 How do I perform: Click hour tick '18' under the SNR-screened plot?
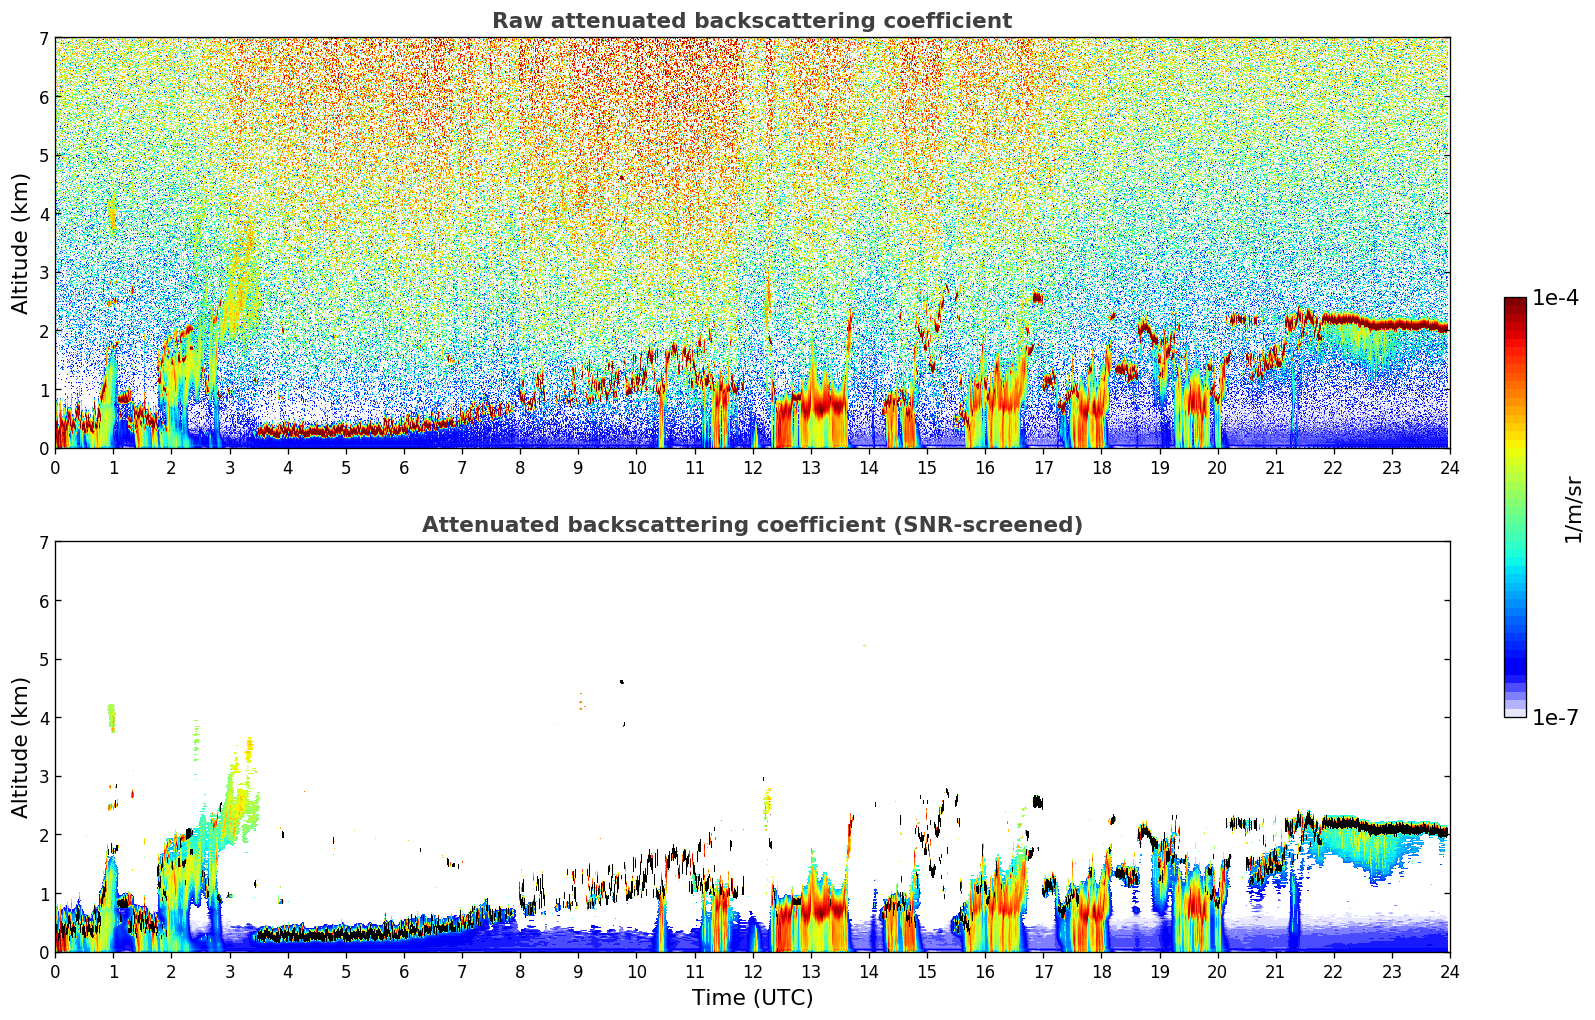(x=1101, y=971)
